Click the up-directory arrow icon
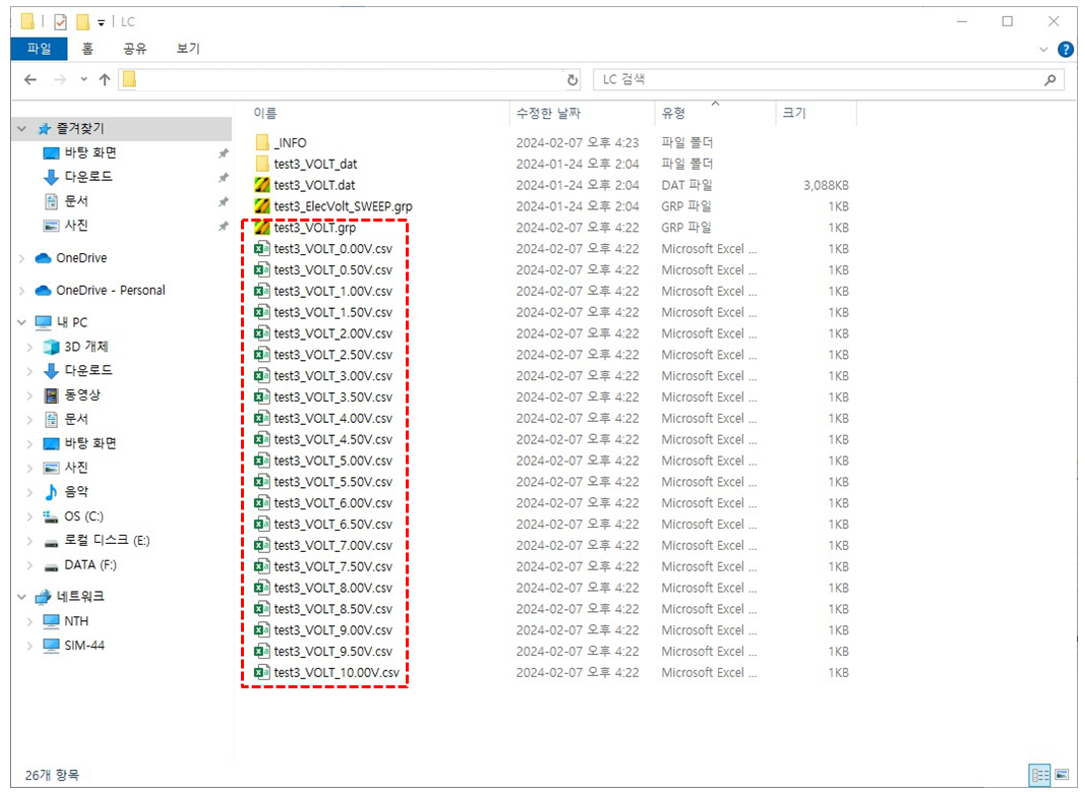The width and height of the screenshot is (1085, 792). click(x=105, y=80)
